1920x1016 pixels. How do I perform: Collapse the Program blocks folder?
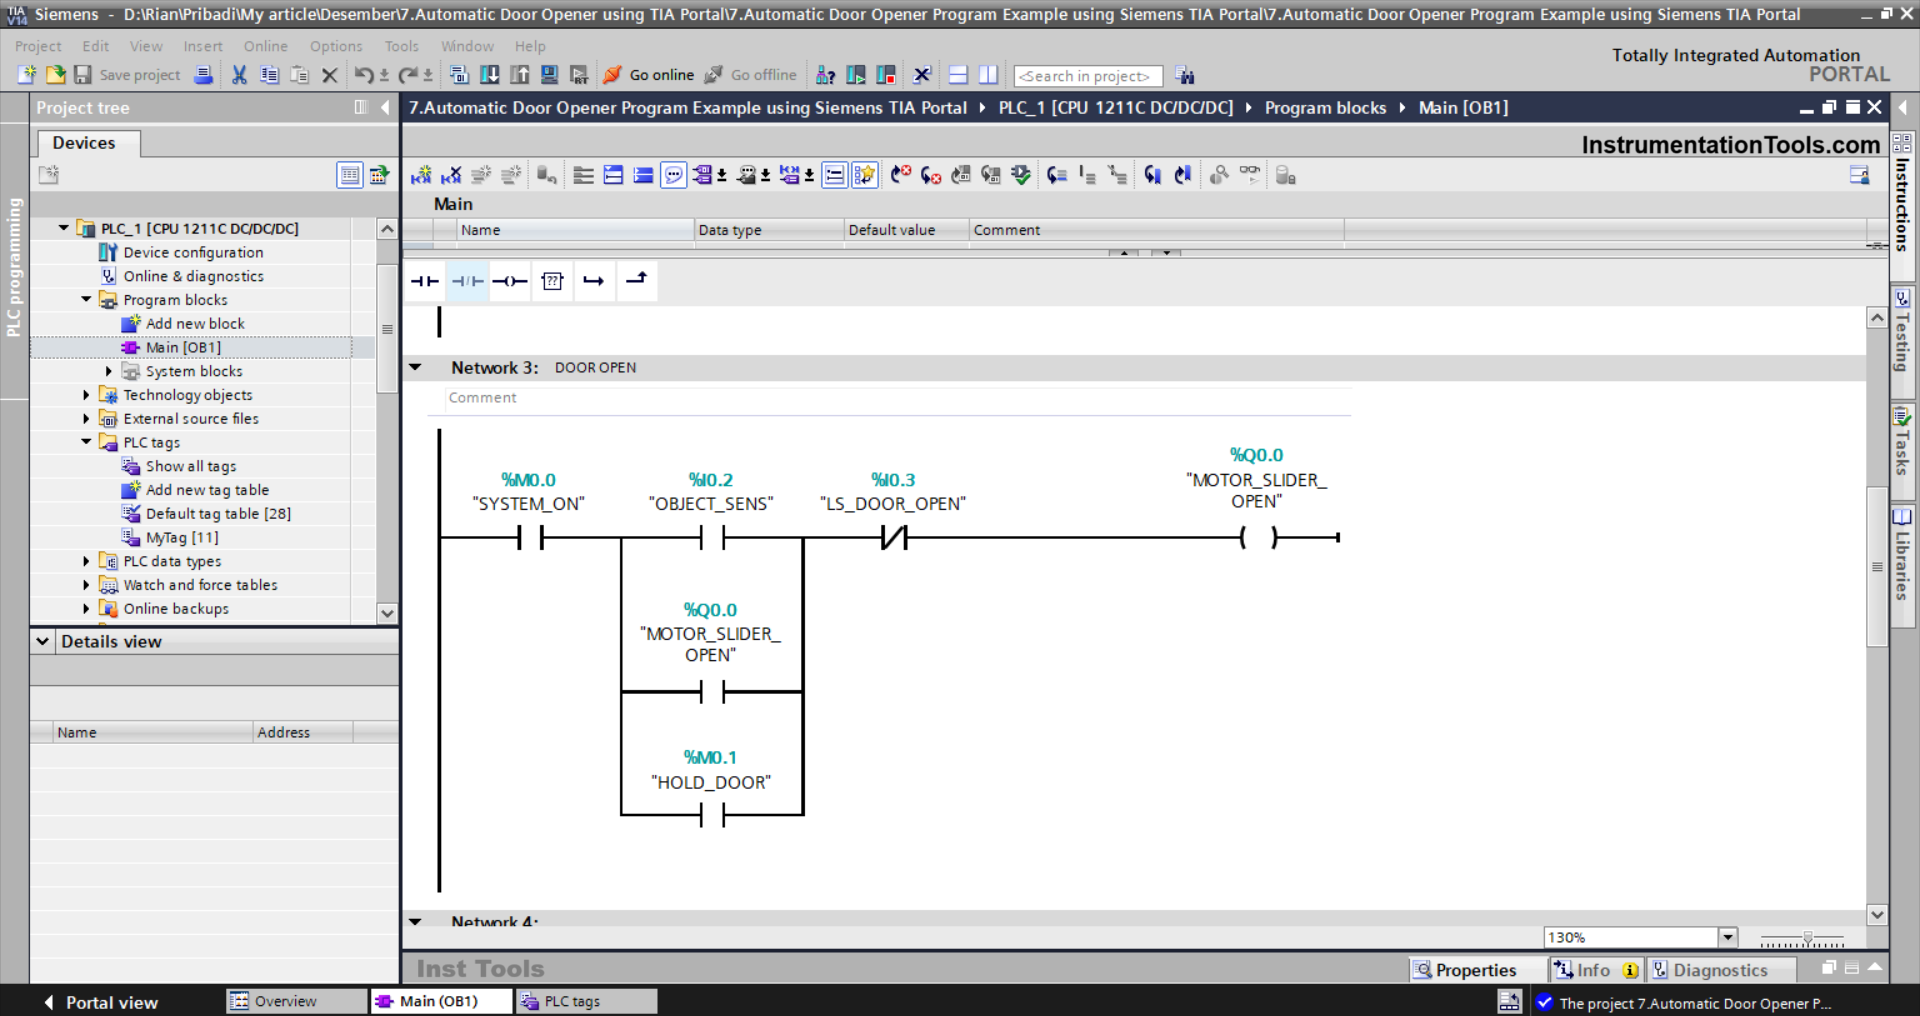point(86,299)
